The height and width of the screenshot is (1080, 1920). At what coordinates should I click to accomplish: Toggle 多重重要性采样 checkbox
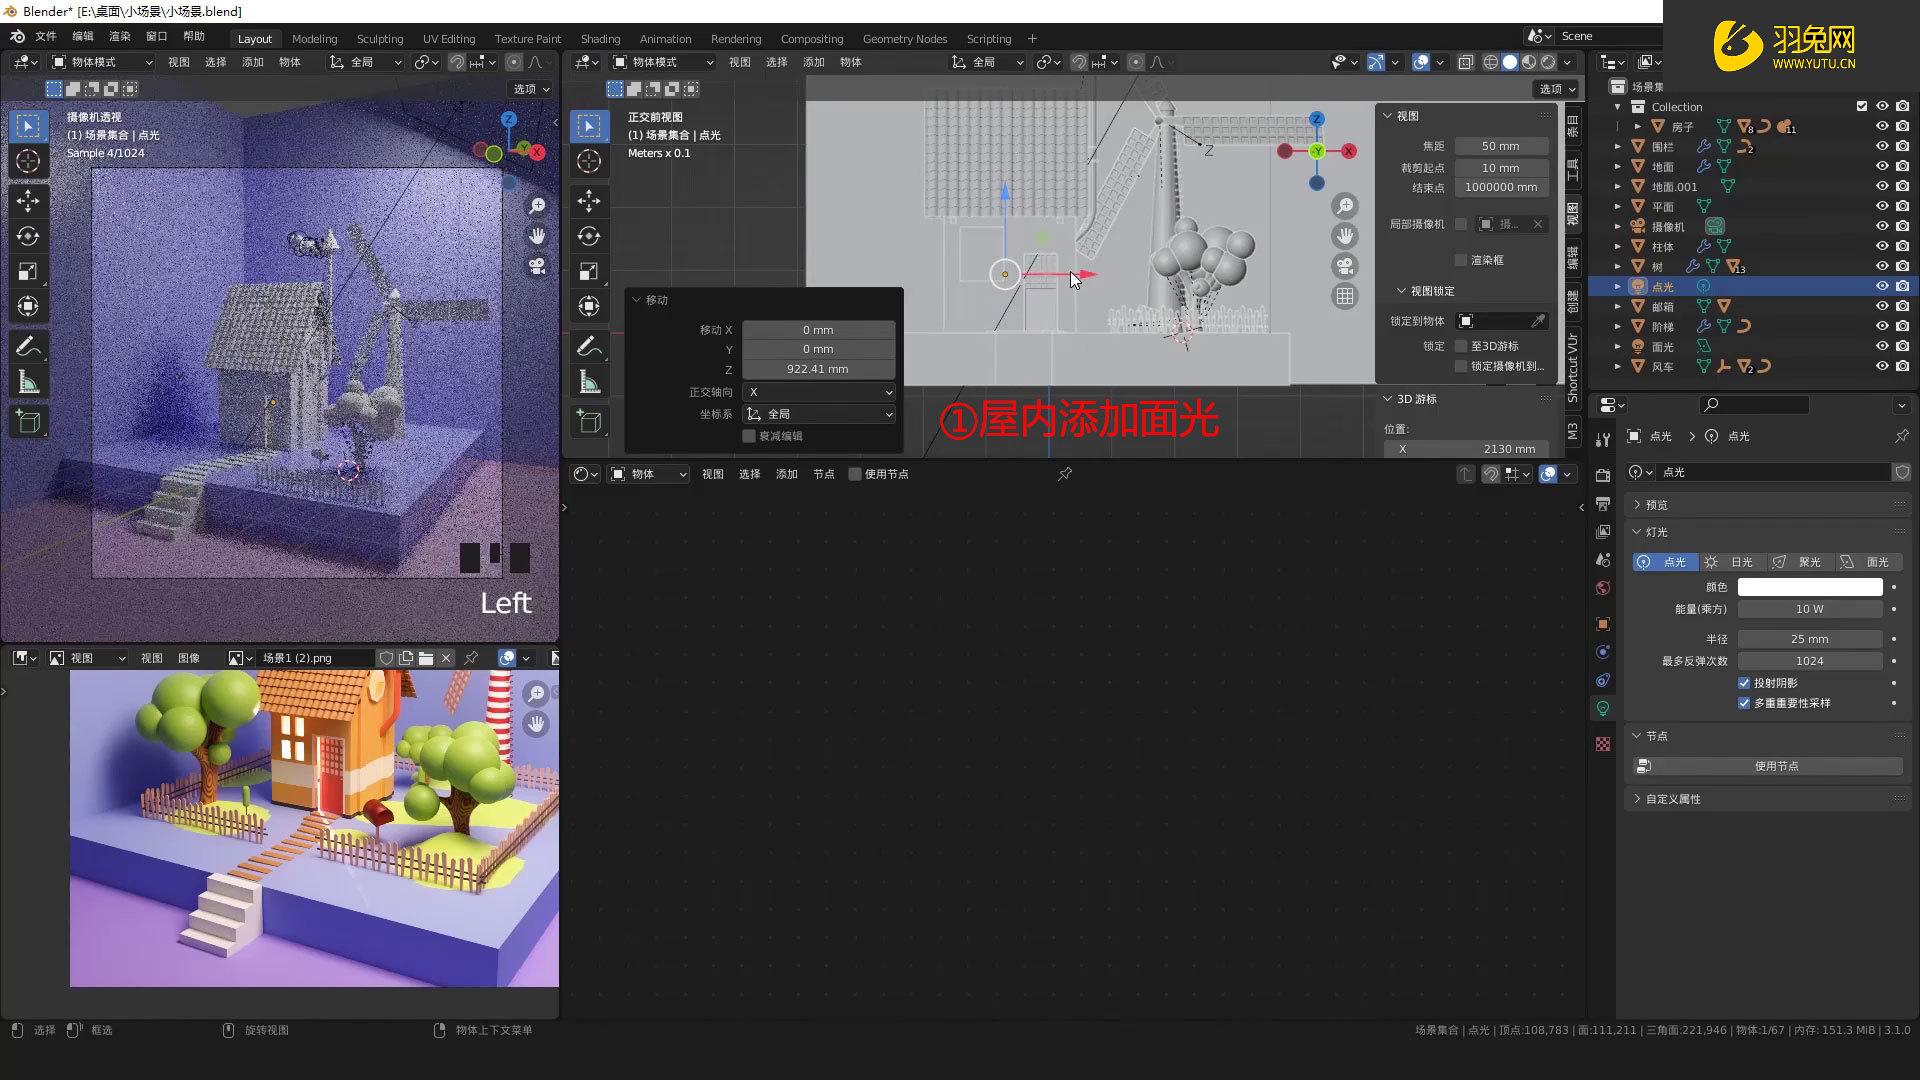pyautogui.click(x=1744, y=703)
